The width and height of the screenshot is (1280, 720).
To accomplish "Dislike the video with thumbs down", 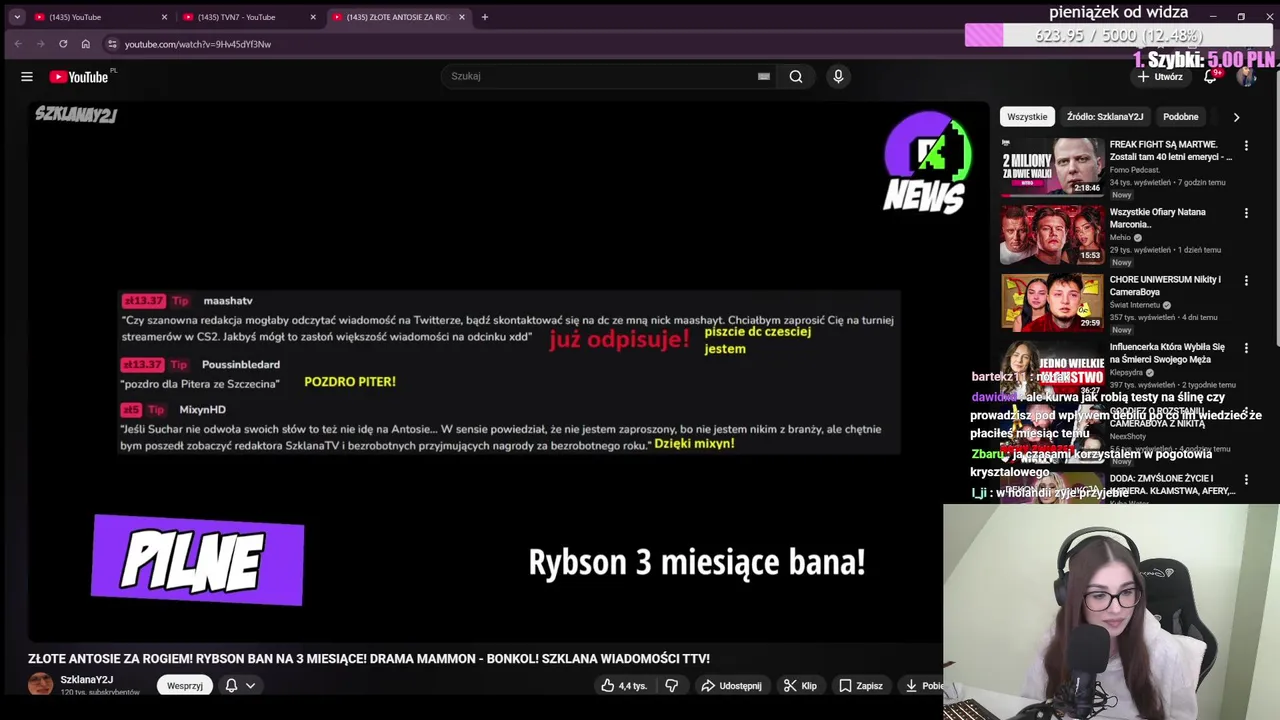I will 672,686.
